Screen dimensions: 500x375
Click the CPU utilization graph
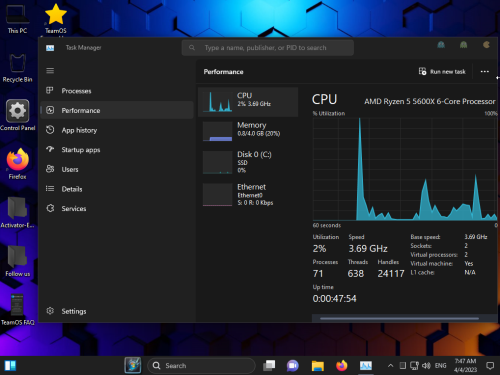click(405, 169)
